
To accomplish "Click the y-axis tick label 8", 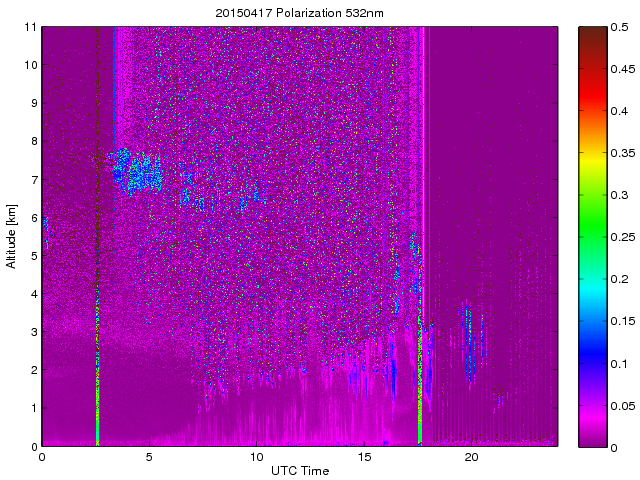I will tap(33, 141).
